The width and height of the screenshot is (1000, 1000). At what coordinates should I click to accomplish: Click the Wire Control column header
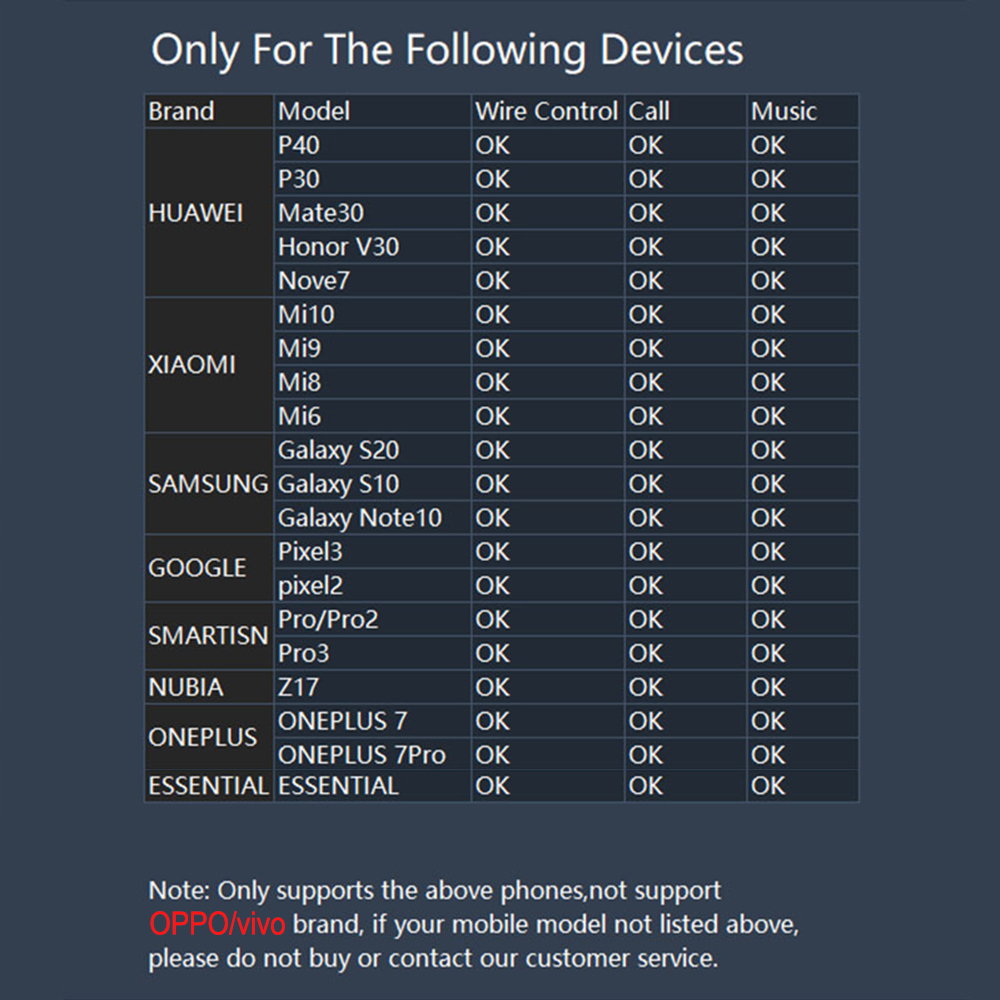(548, 111)
